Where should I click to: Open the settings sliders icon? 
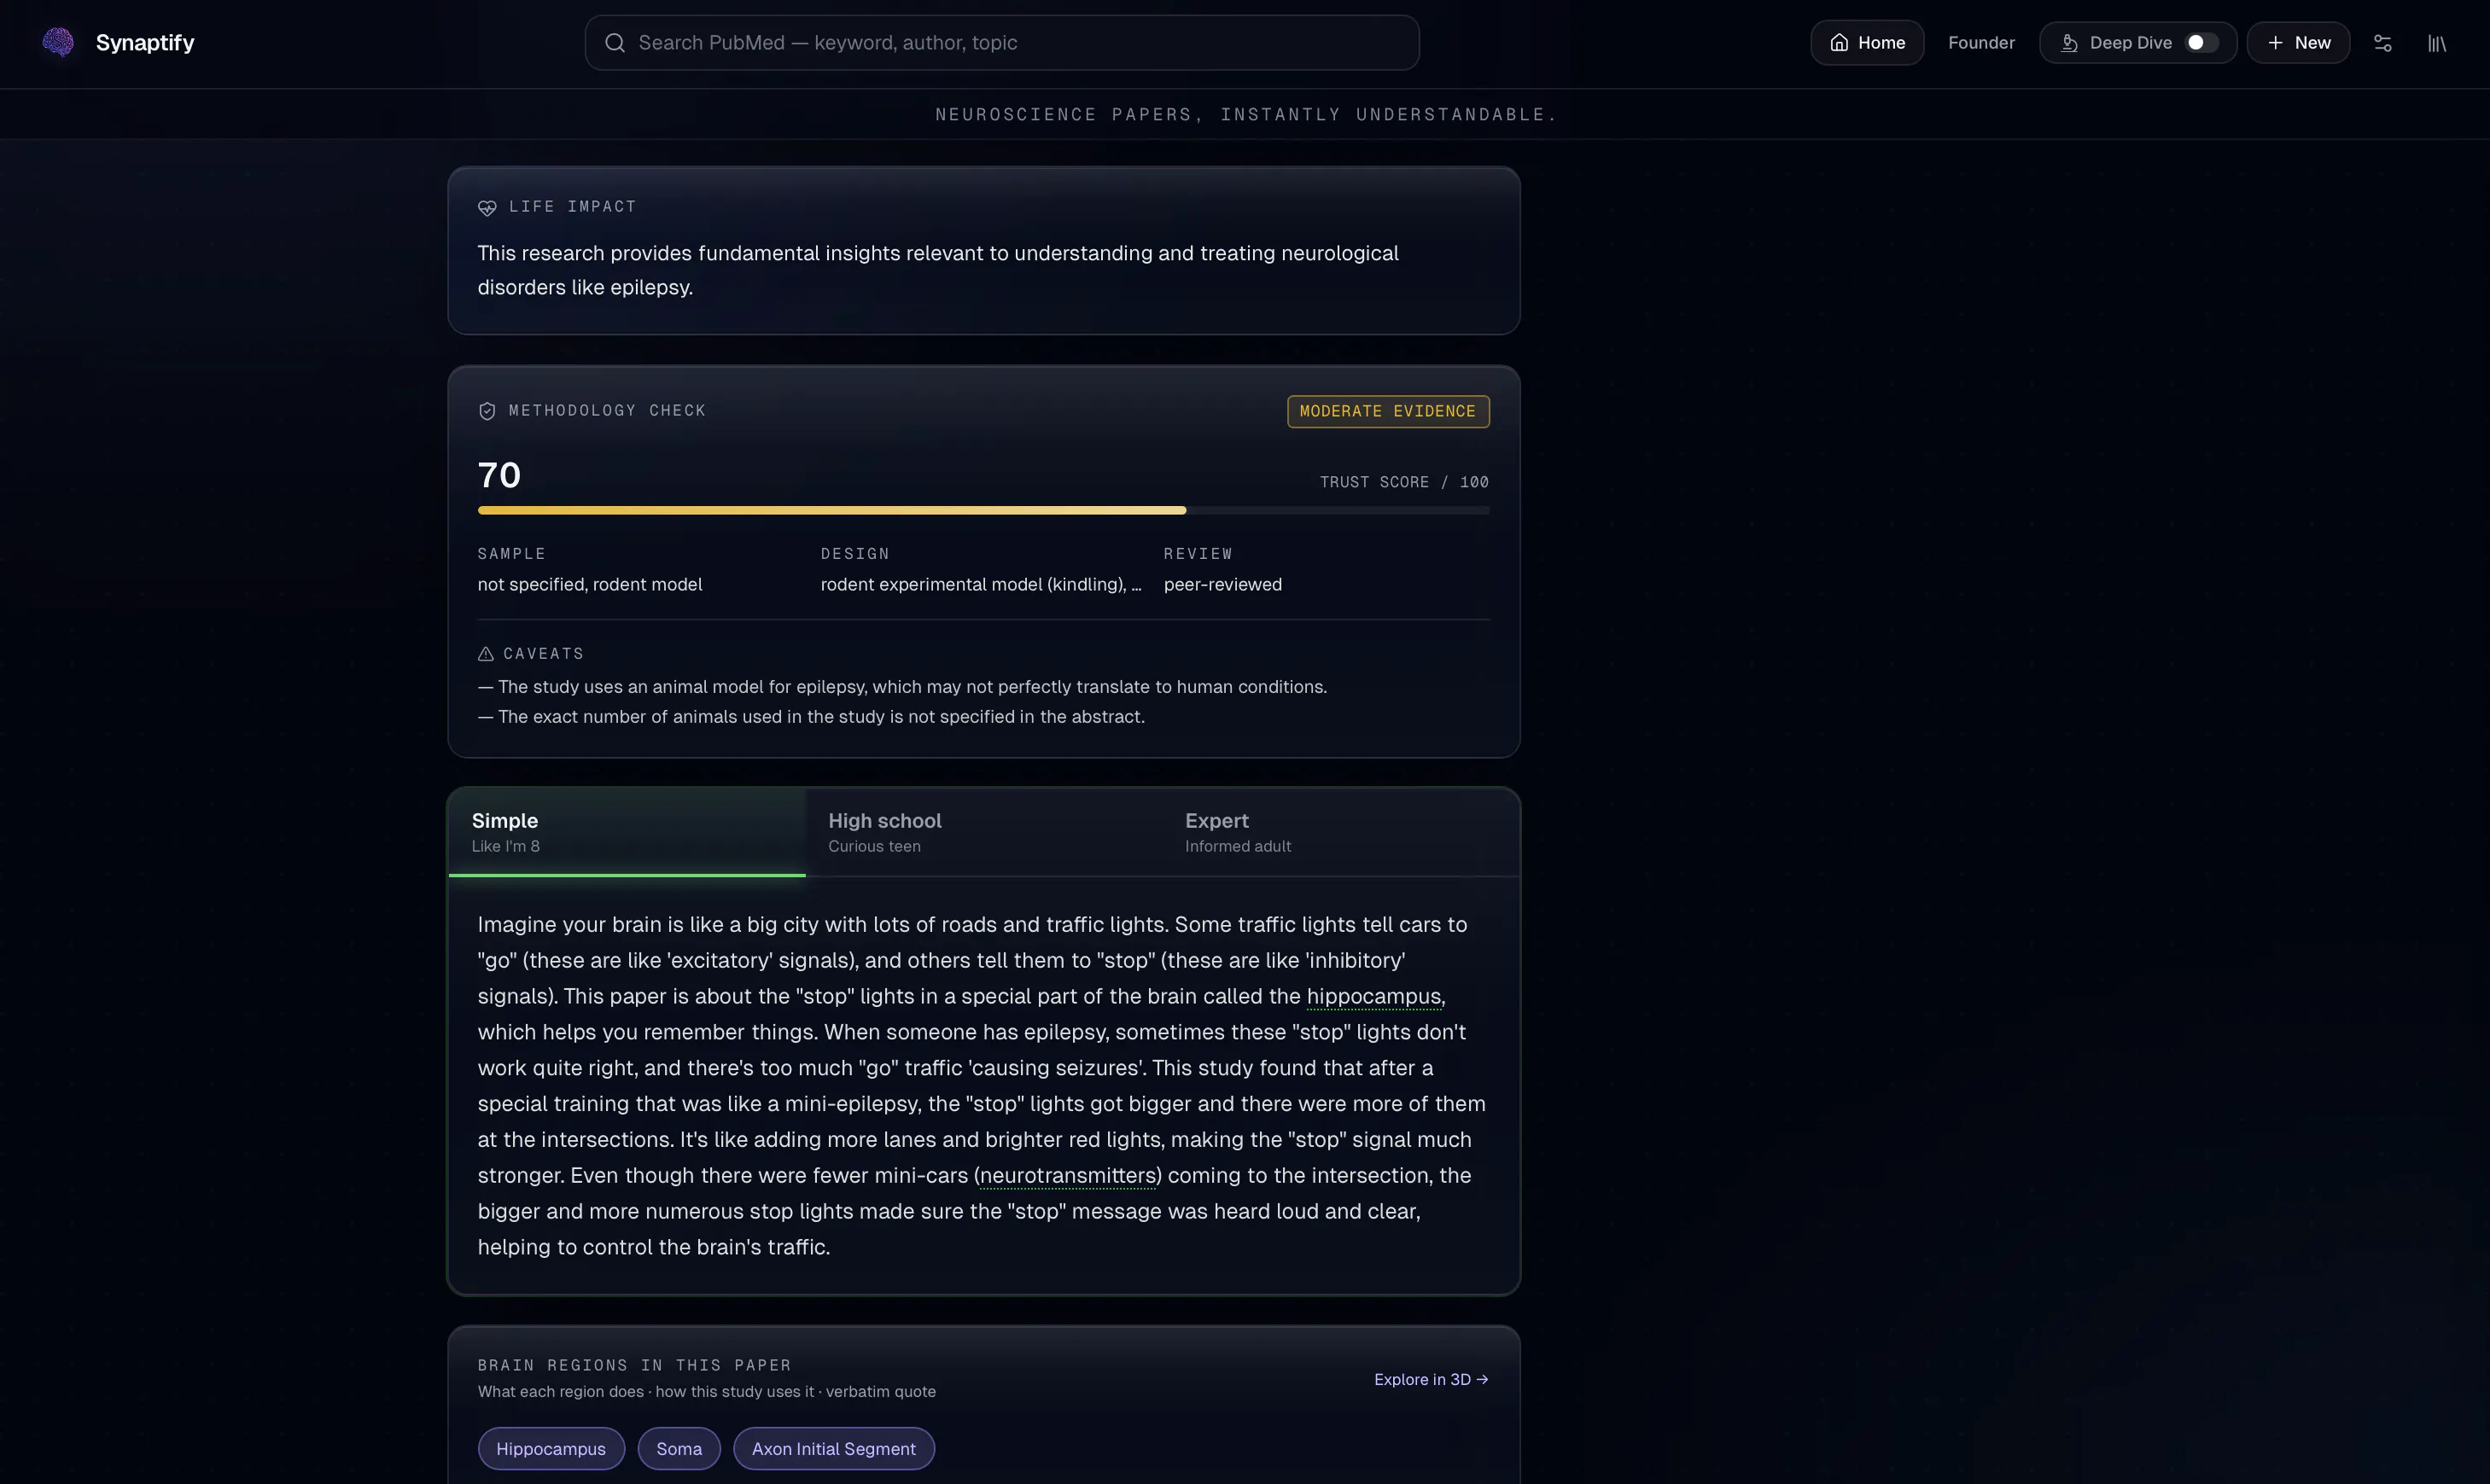point(2383,43)
